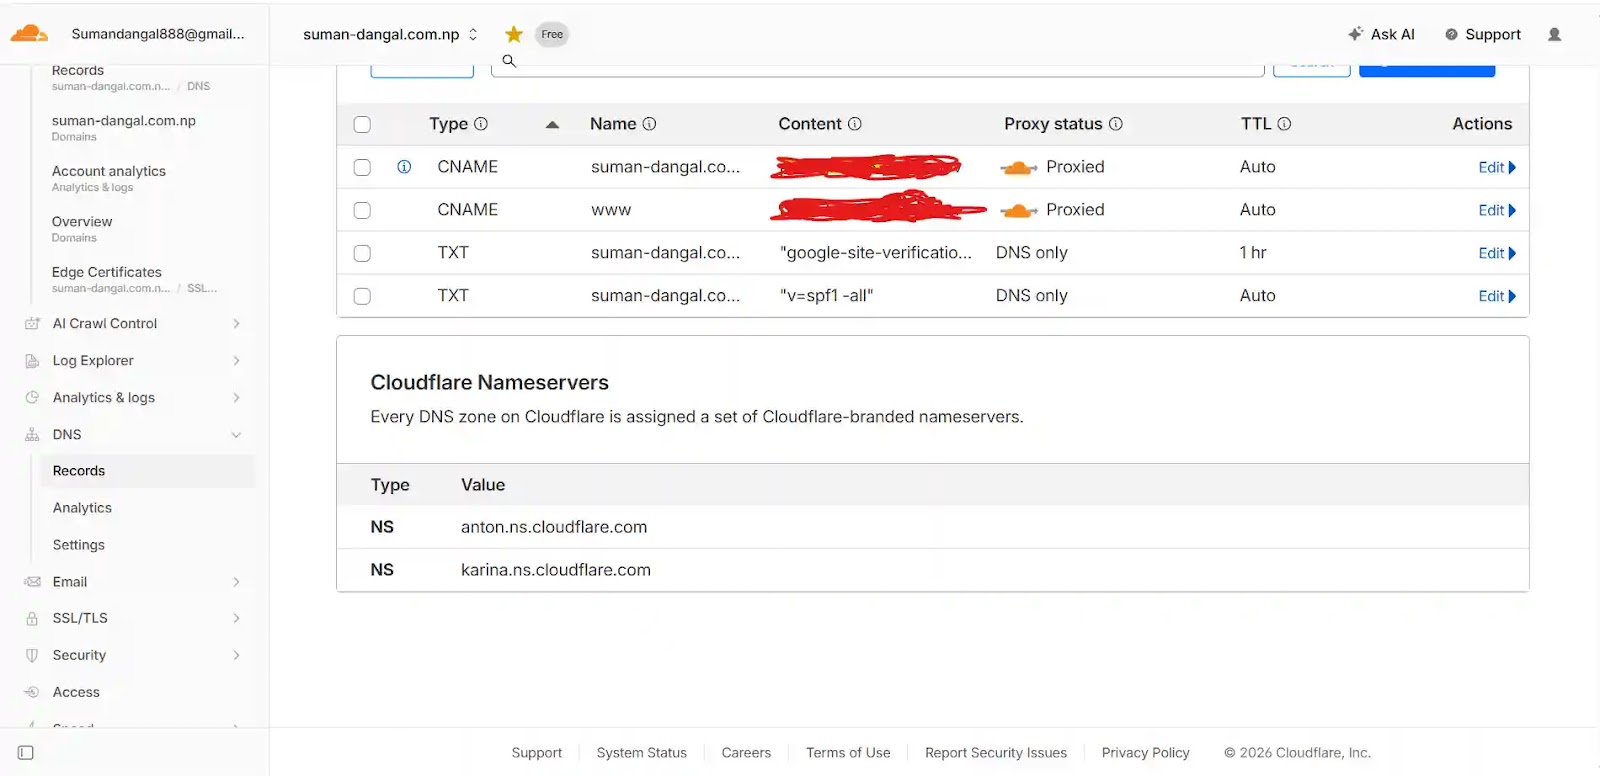
Task: Check the google-site-verification TXT record checkbox
Action: coord(362,254)
